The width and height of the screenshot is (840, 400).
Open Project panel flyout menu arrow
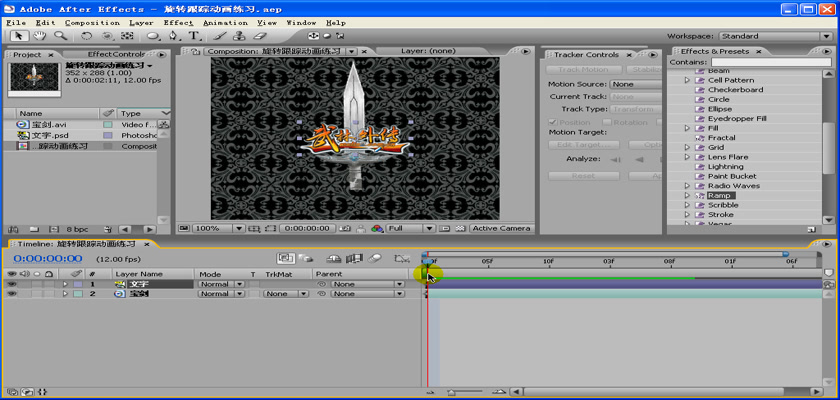tap(162, 55)
